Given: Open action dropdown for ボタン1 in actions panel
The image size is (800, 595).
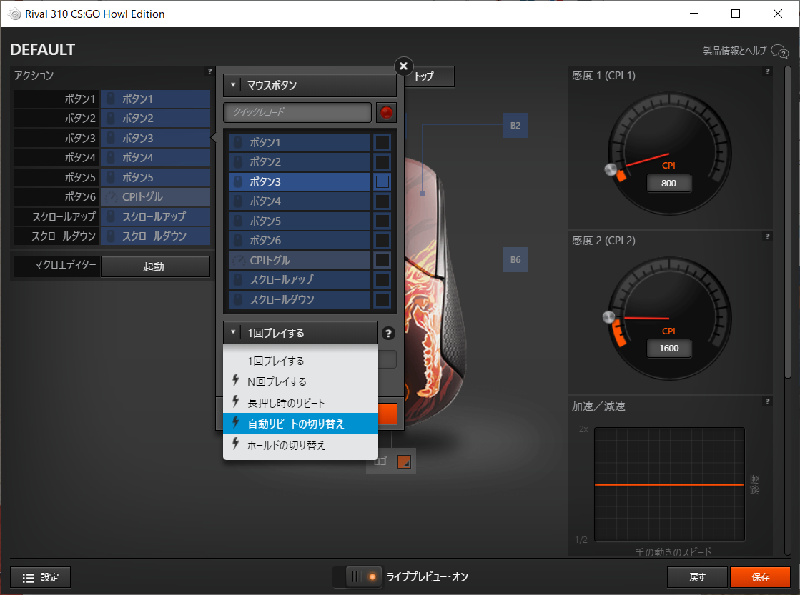Looking at the screenshot, I should click(x=156, y=99).
